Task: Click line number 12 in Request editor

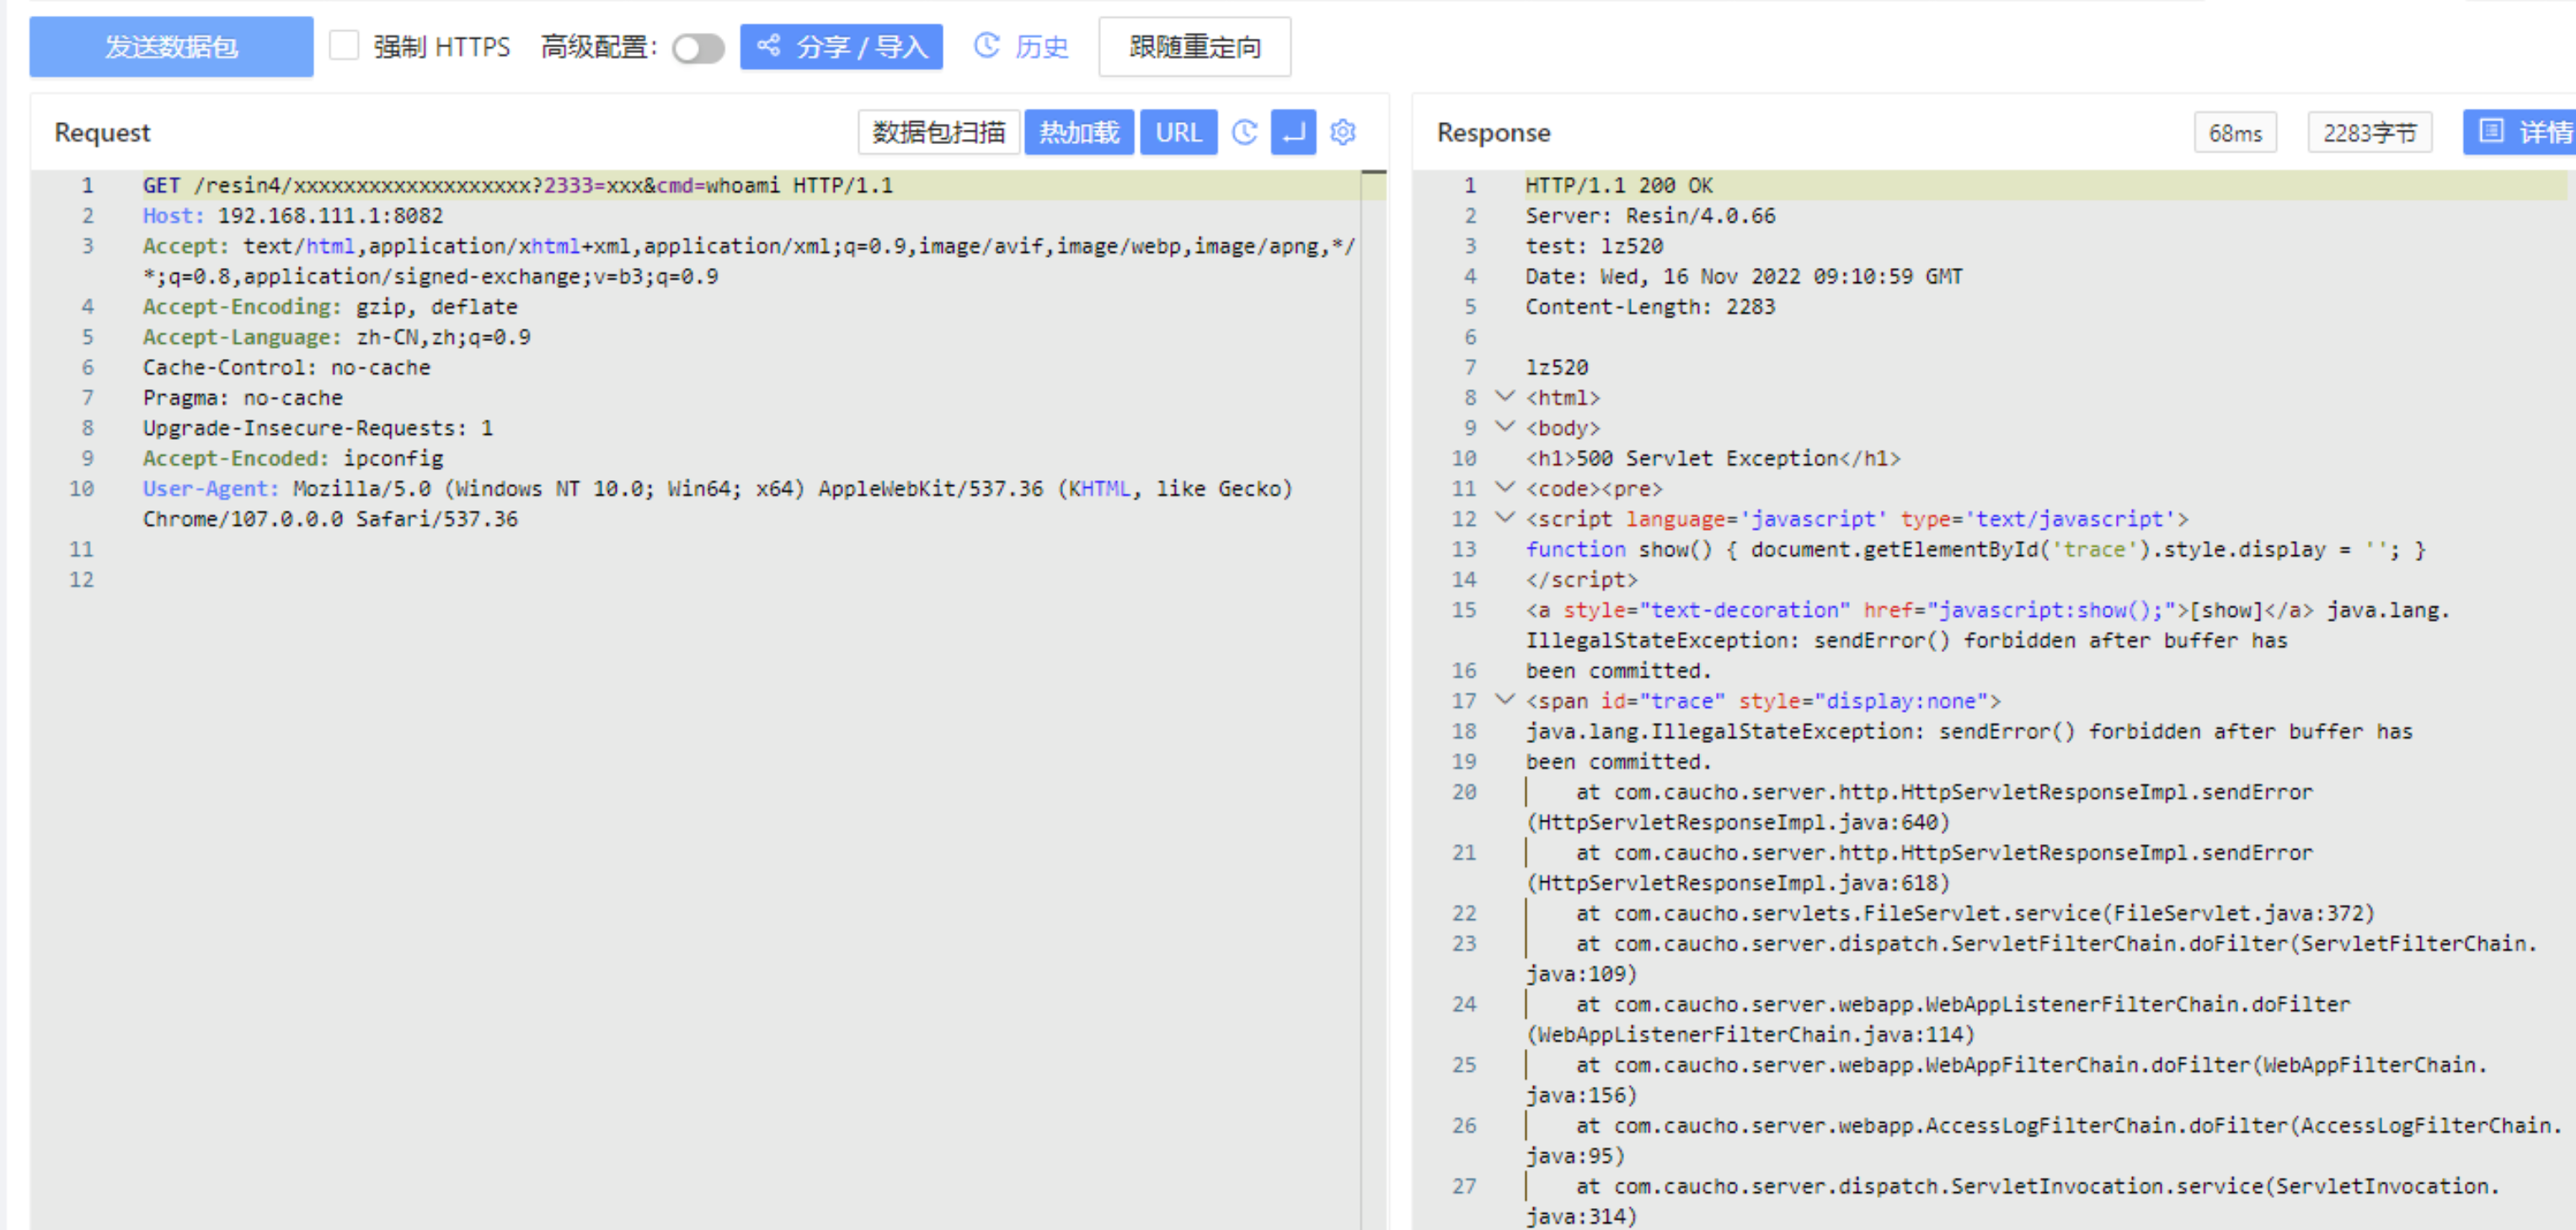Action: (81, 579)
